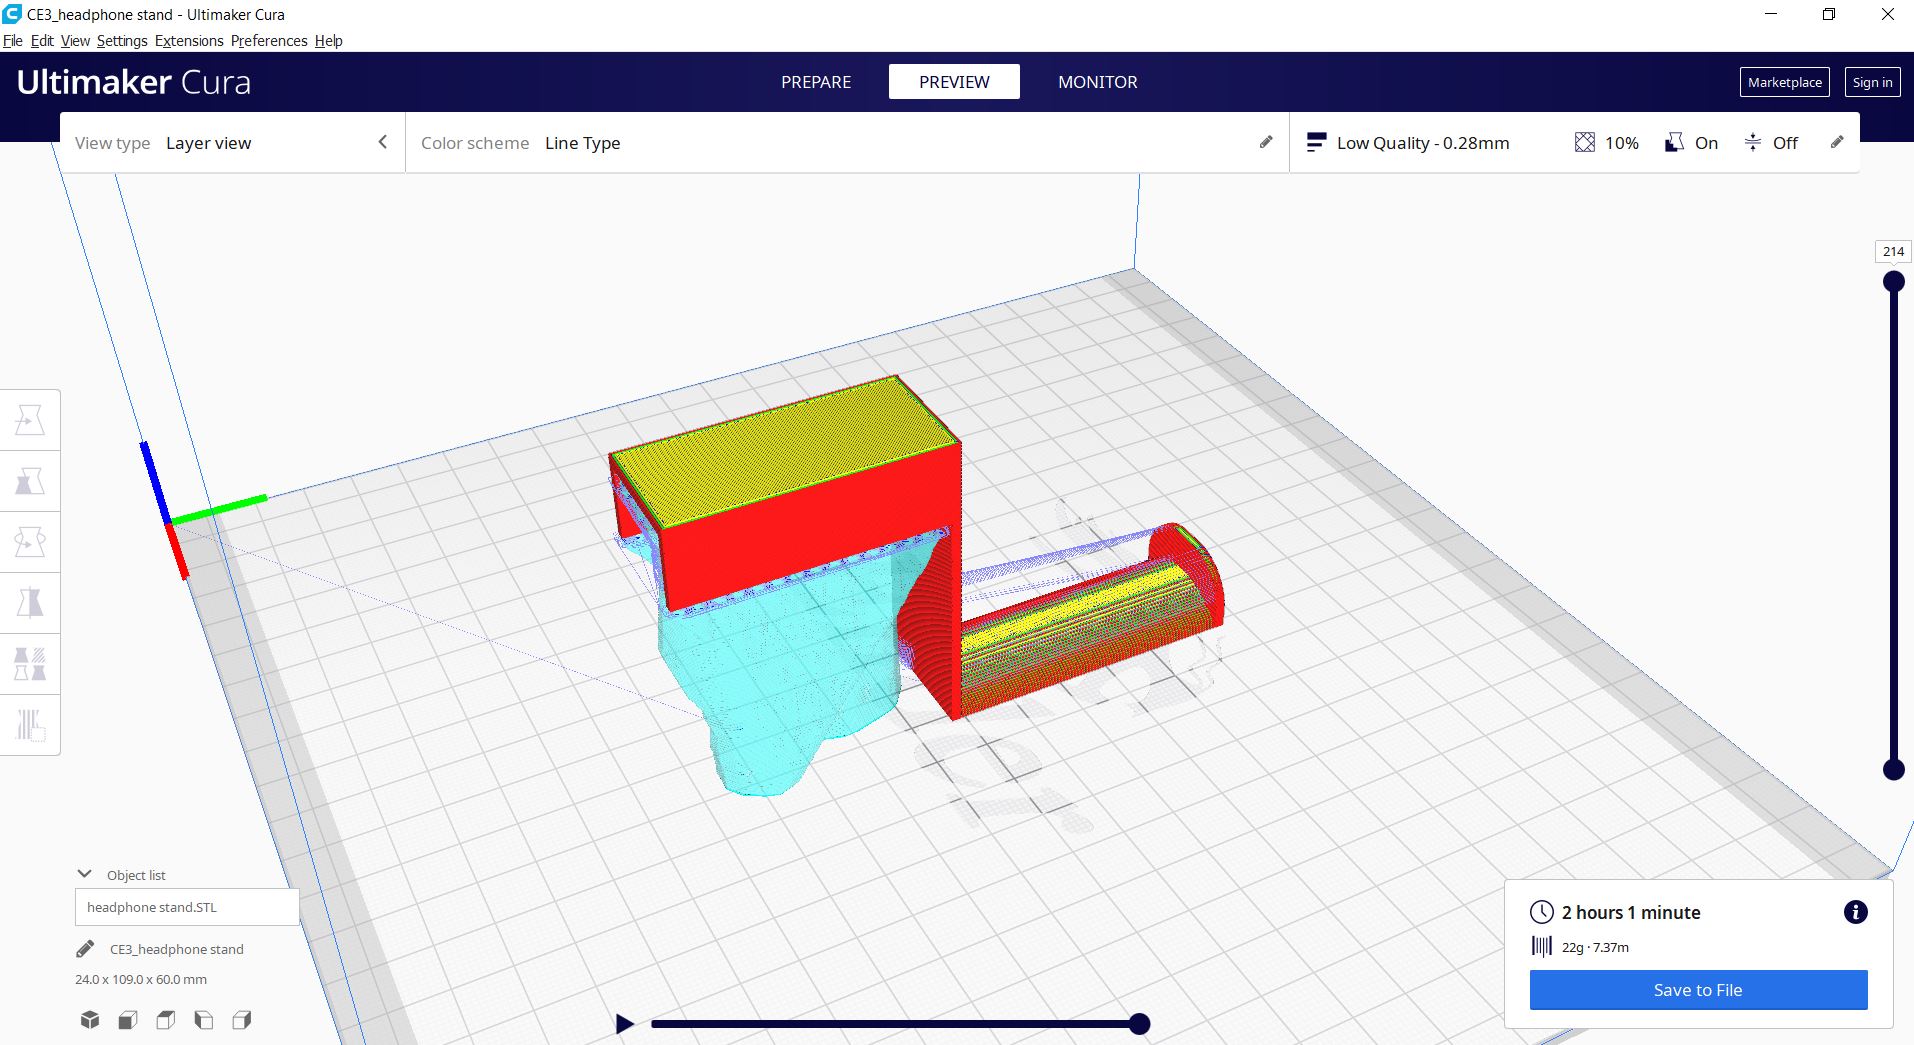Screen dimensions: 1914x1045
Task: Click the pencil icon beside CE3_headphone stand
Action: coord(86,949)
